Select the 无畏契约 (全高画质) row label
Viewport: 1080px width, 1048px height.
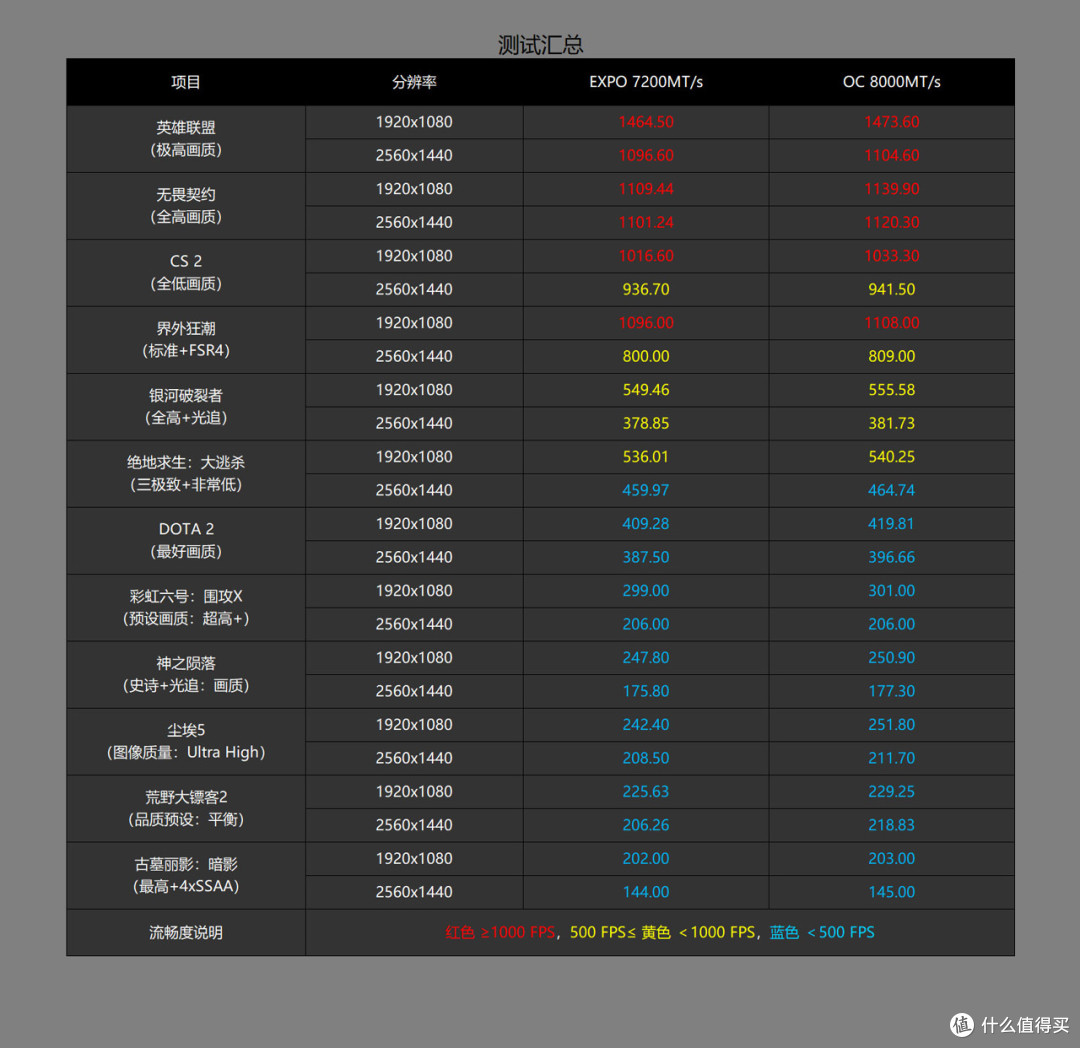coord(185,206)
